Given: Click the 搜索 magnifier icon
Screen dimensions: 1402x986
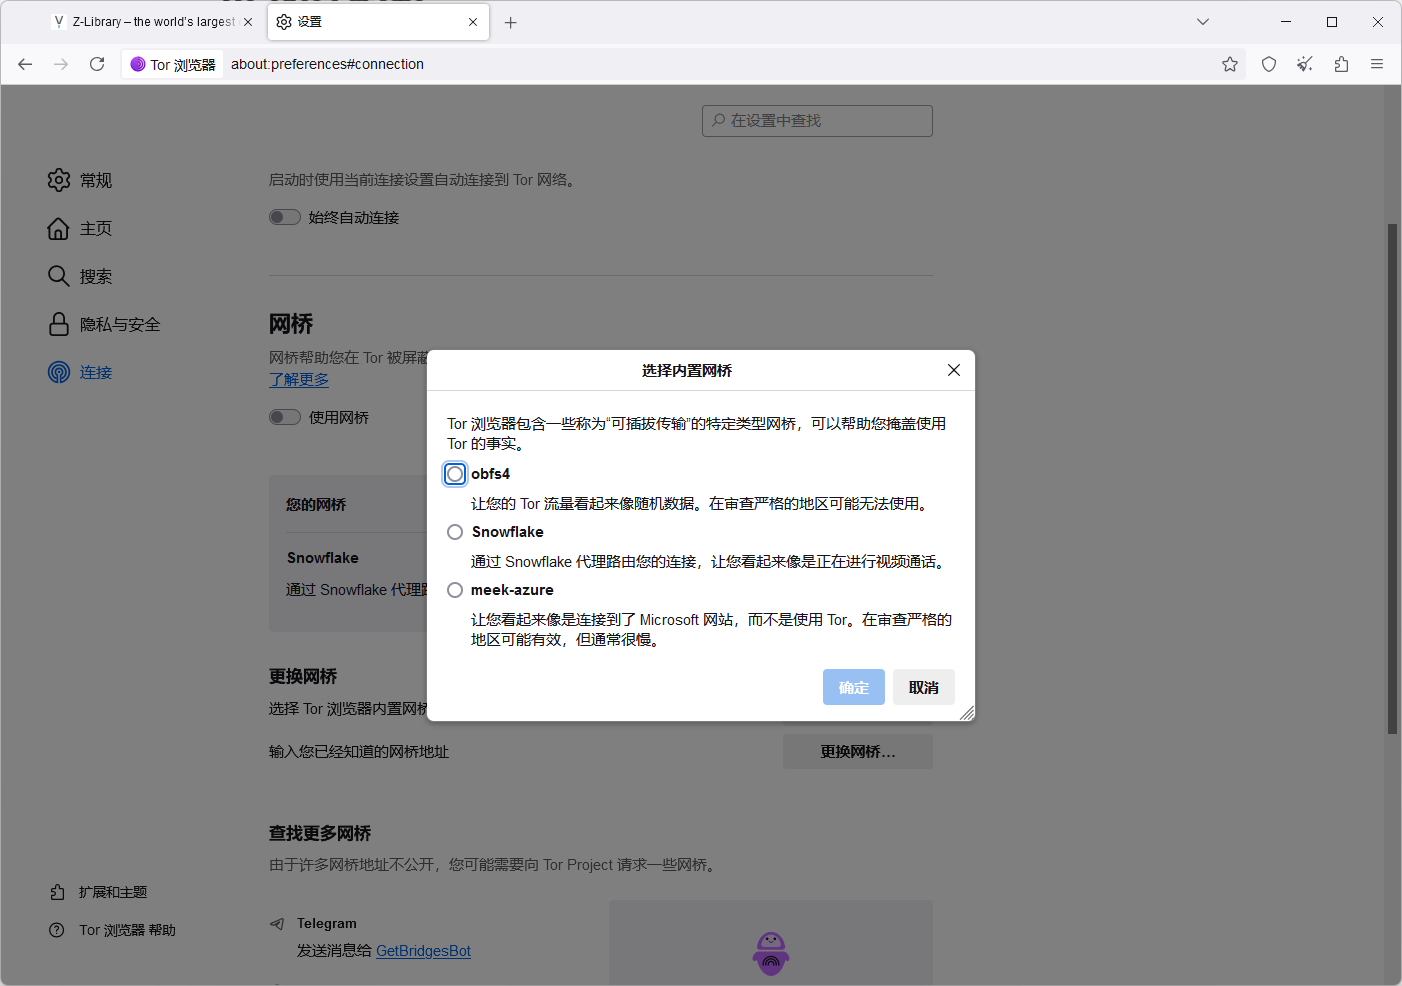Looking at the screenshot, I should coord(59,276).
